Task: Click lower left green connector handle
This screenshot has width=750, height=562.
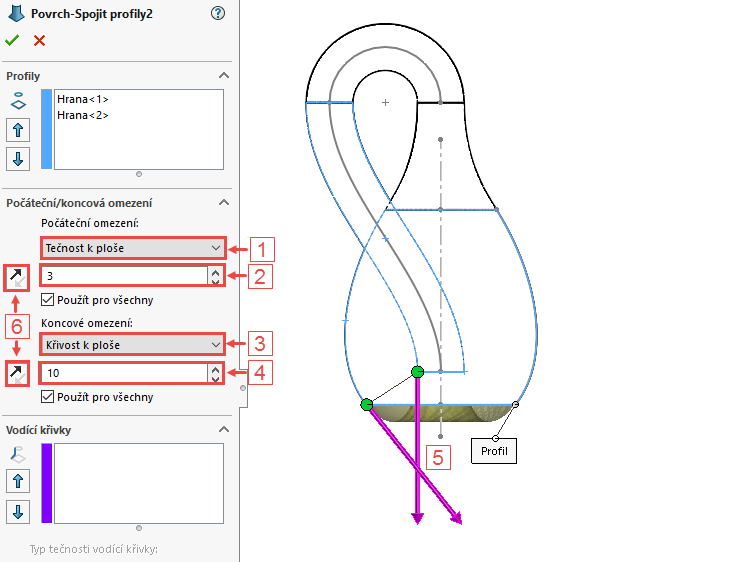Action: (367, 405)
